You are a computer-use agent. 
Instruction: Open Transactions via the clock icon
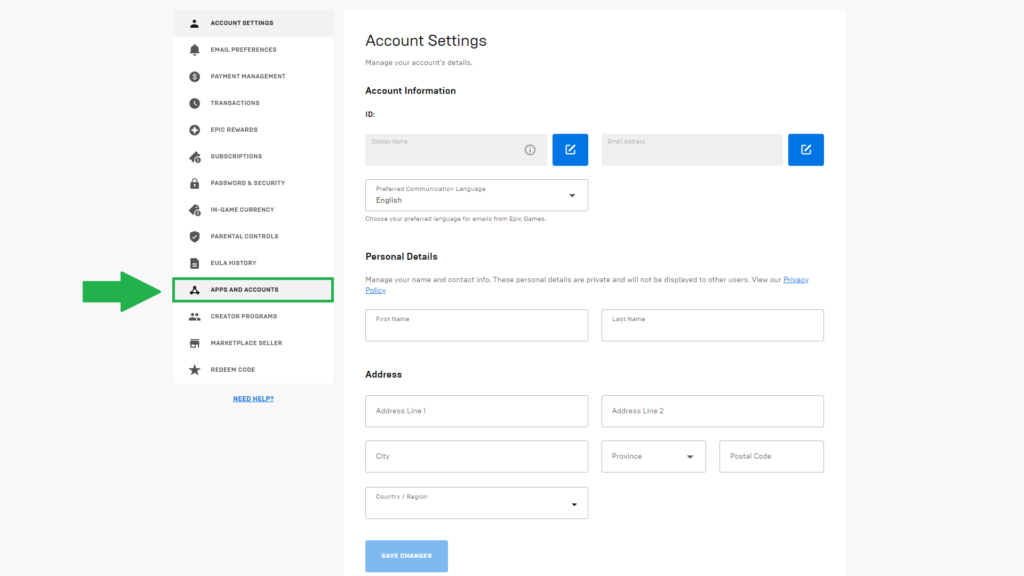[194, 102]
